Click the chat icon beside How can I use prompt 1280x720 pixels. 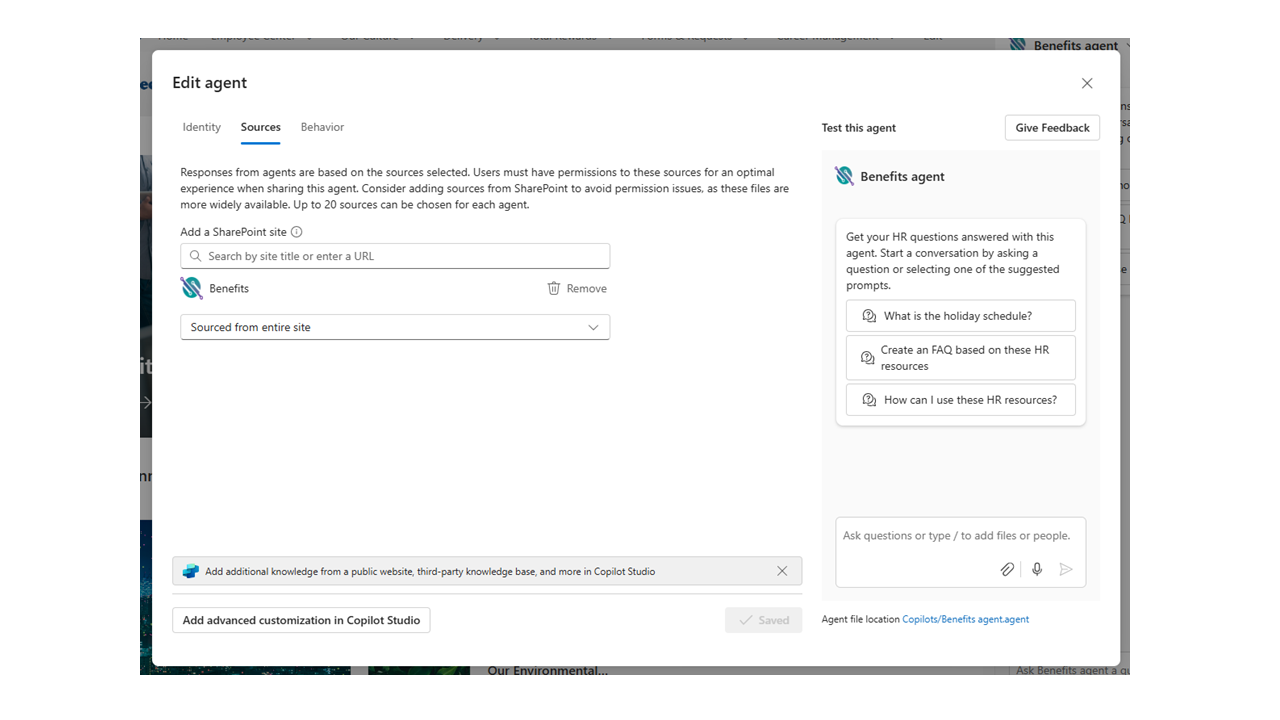[869, 400]
